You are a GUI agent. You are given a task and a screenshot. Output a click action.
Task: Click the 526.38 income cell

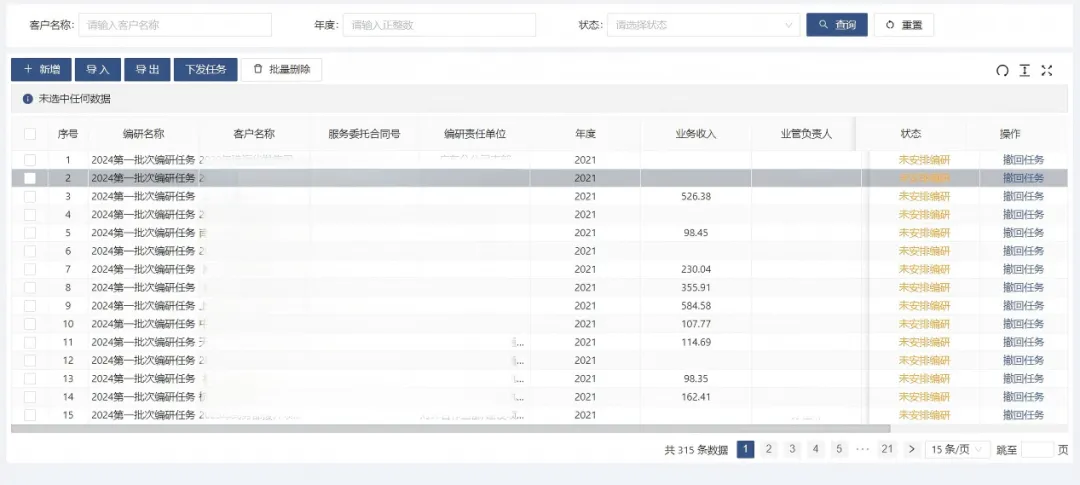coord(696,196)
